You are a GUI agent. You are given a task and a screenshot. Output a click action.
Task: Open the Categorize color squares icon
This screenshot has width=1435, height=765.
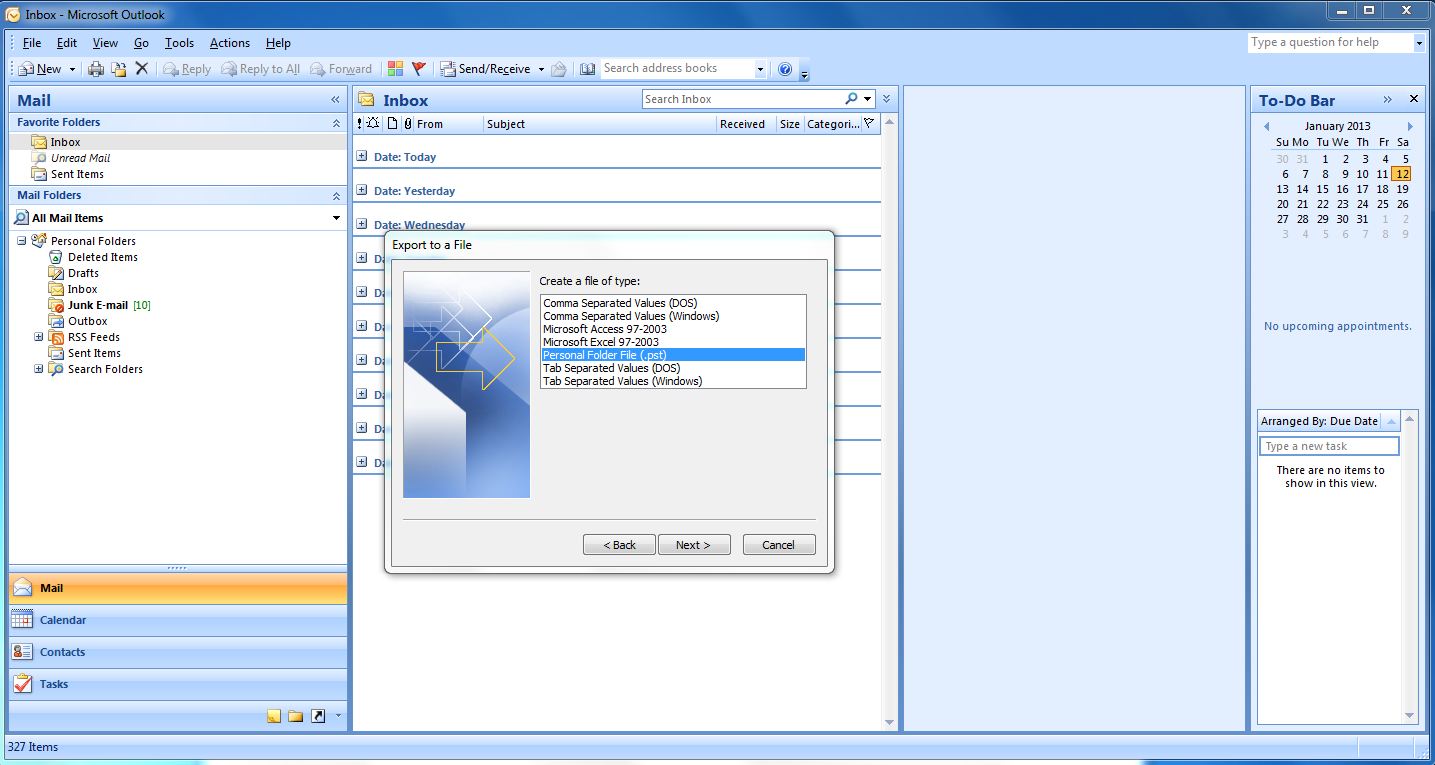[396, 69]
